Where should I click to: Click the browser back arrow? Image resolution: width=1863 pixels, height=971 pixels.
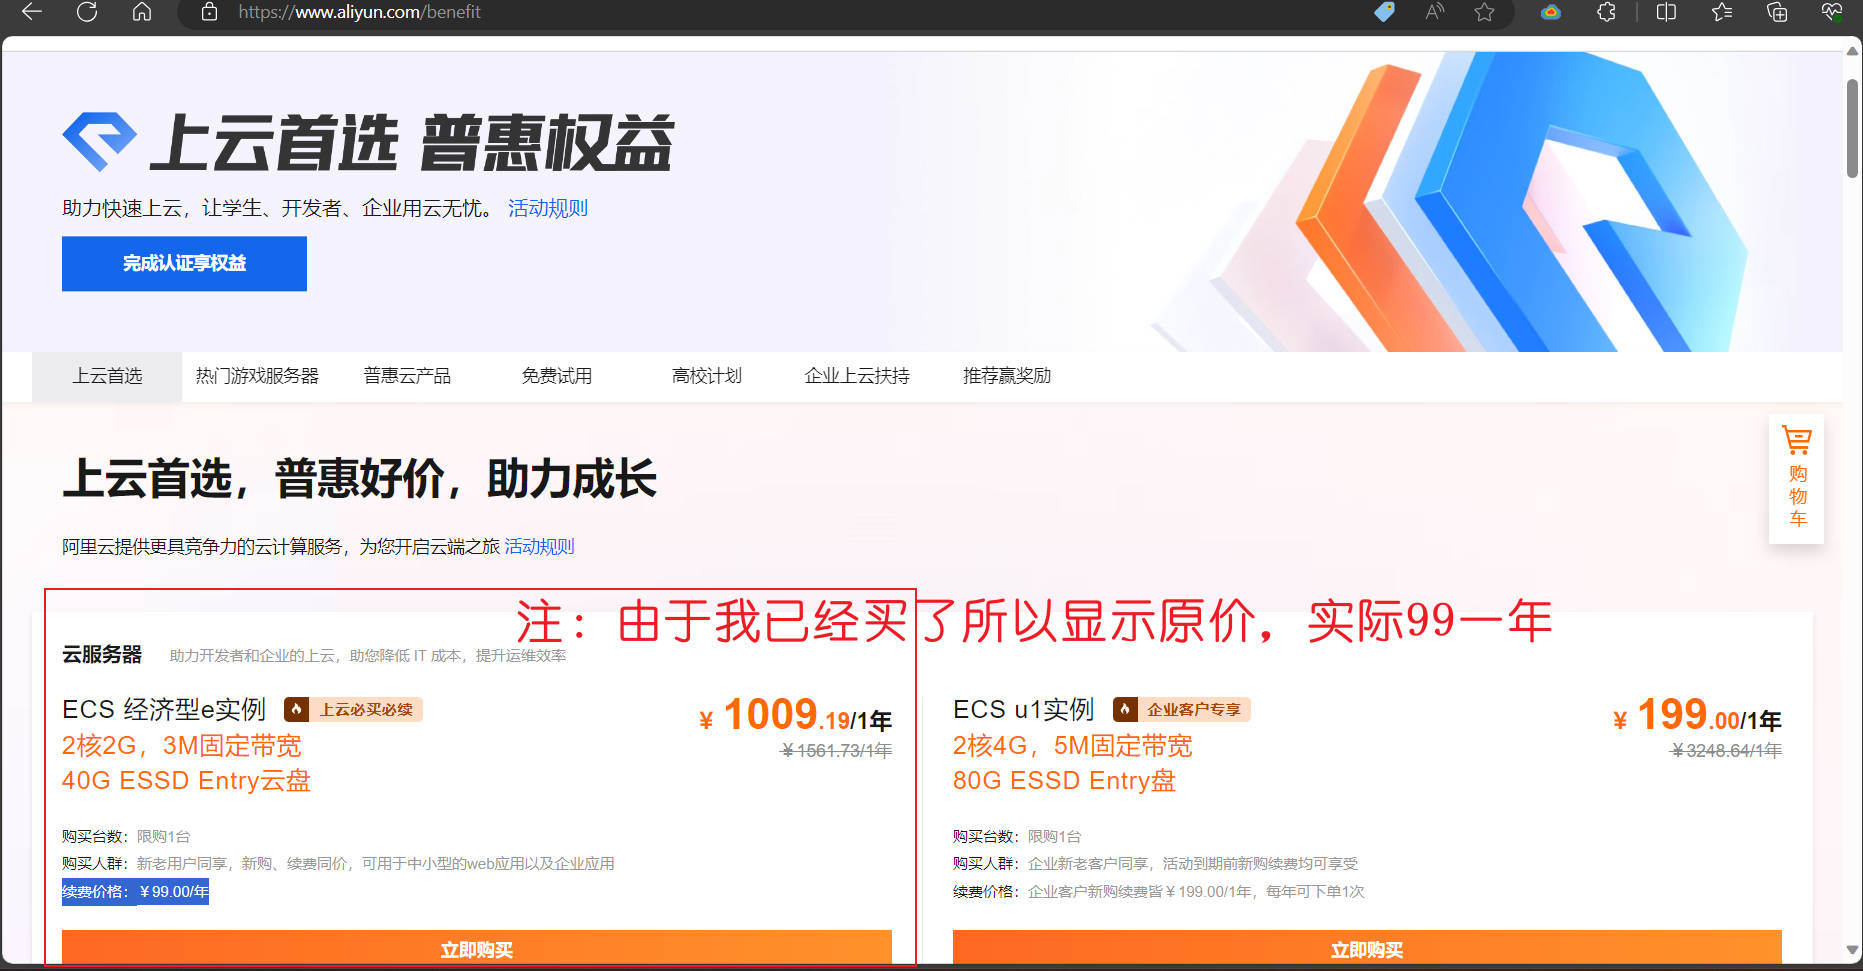(32, 12)
